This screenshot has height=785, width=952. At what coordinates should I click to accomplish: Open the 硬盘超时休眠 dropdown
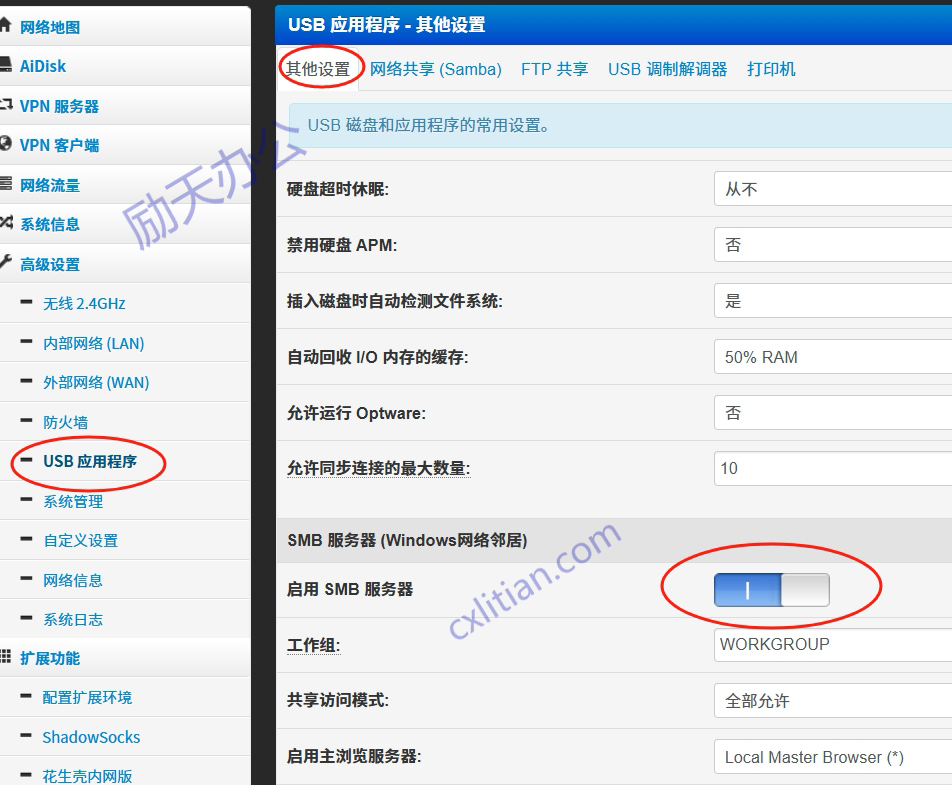(832, 189)
